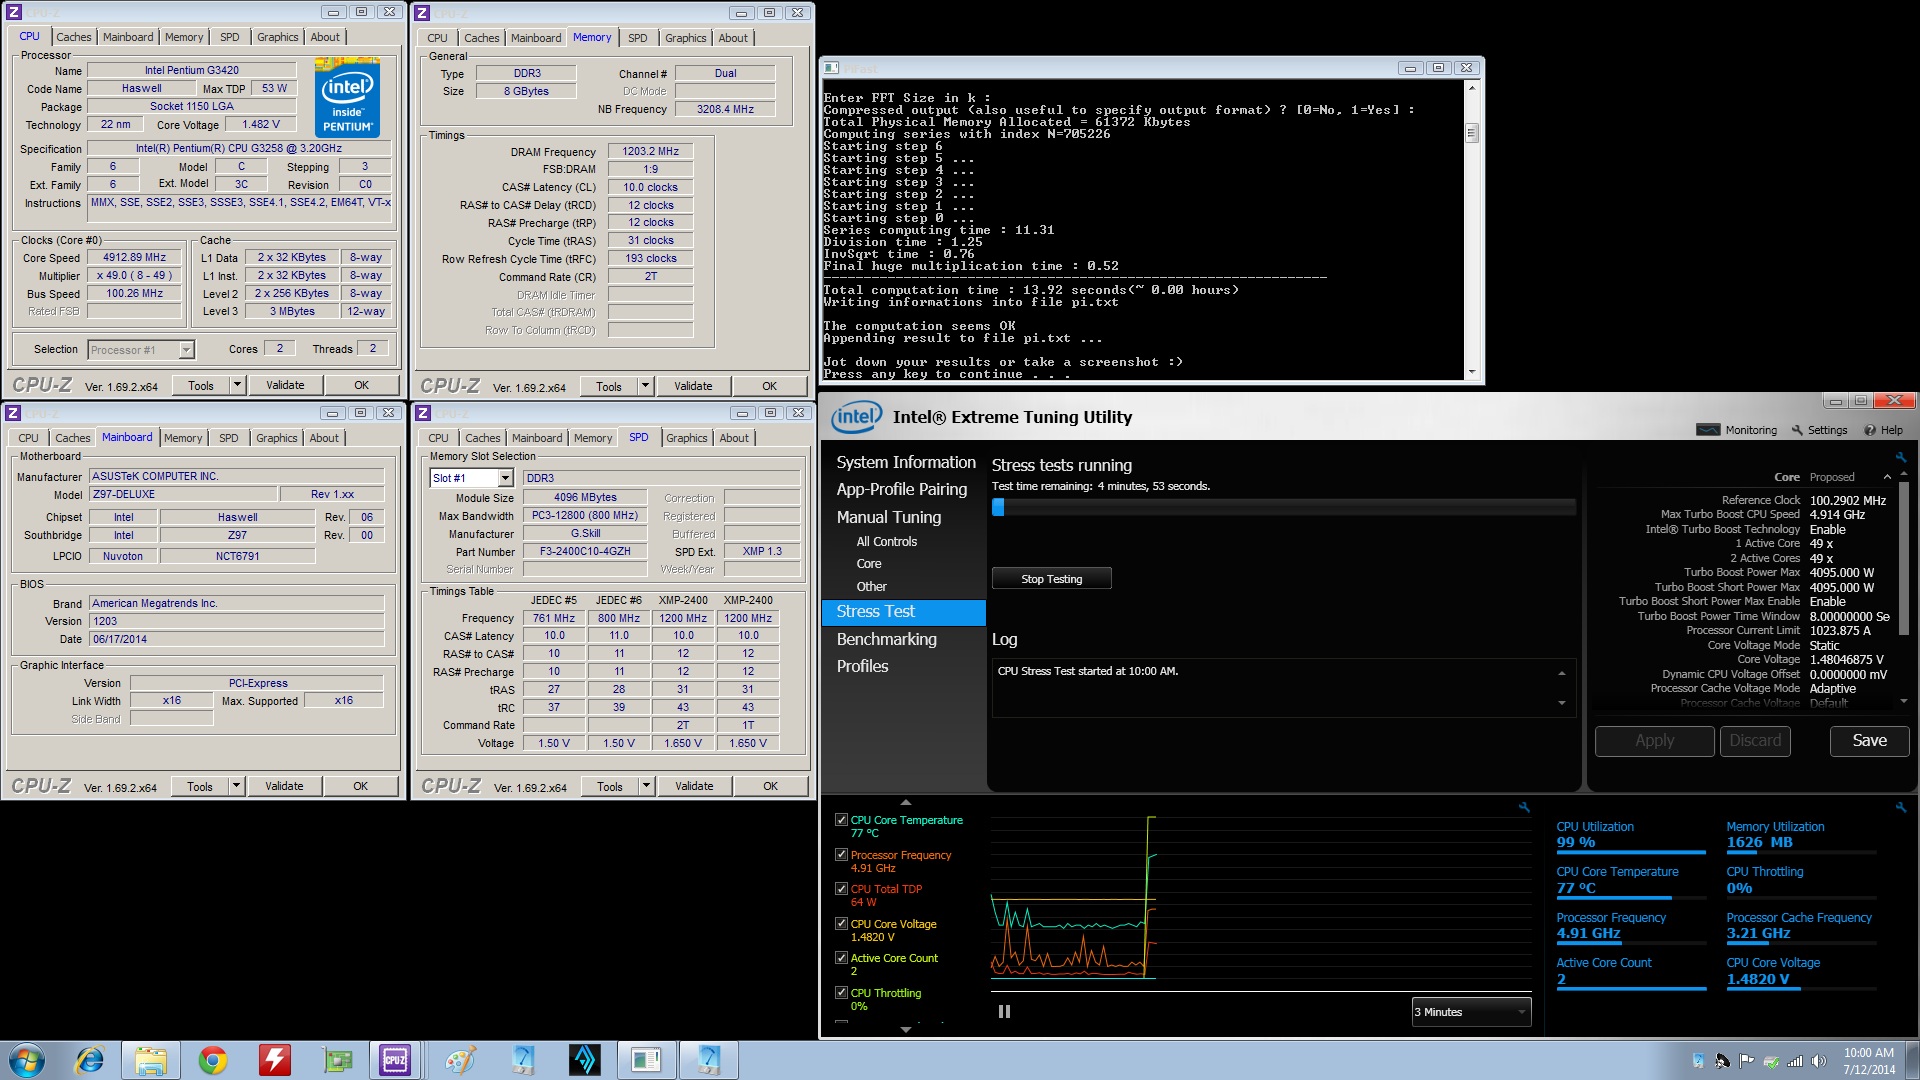The image size is (1920, 1080).
Task: Open Tools dropdown arrow in Mainboard window
Action: 236,786
